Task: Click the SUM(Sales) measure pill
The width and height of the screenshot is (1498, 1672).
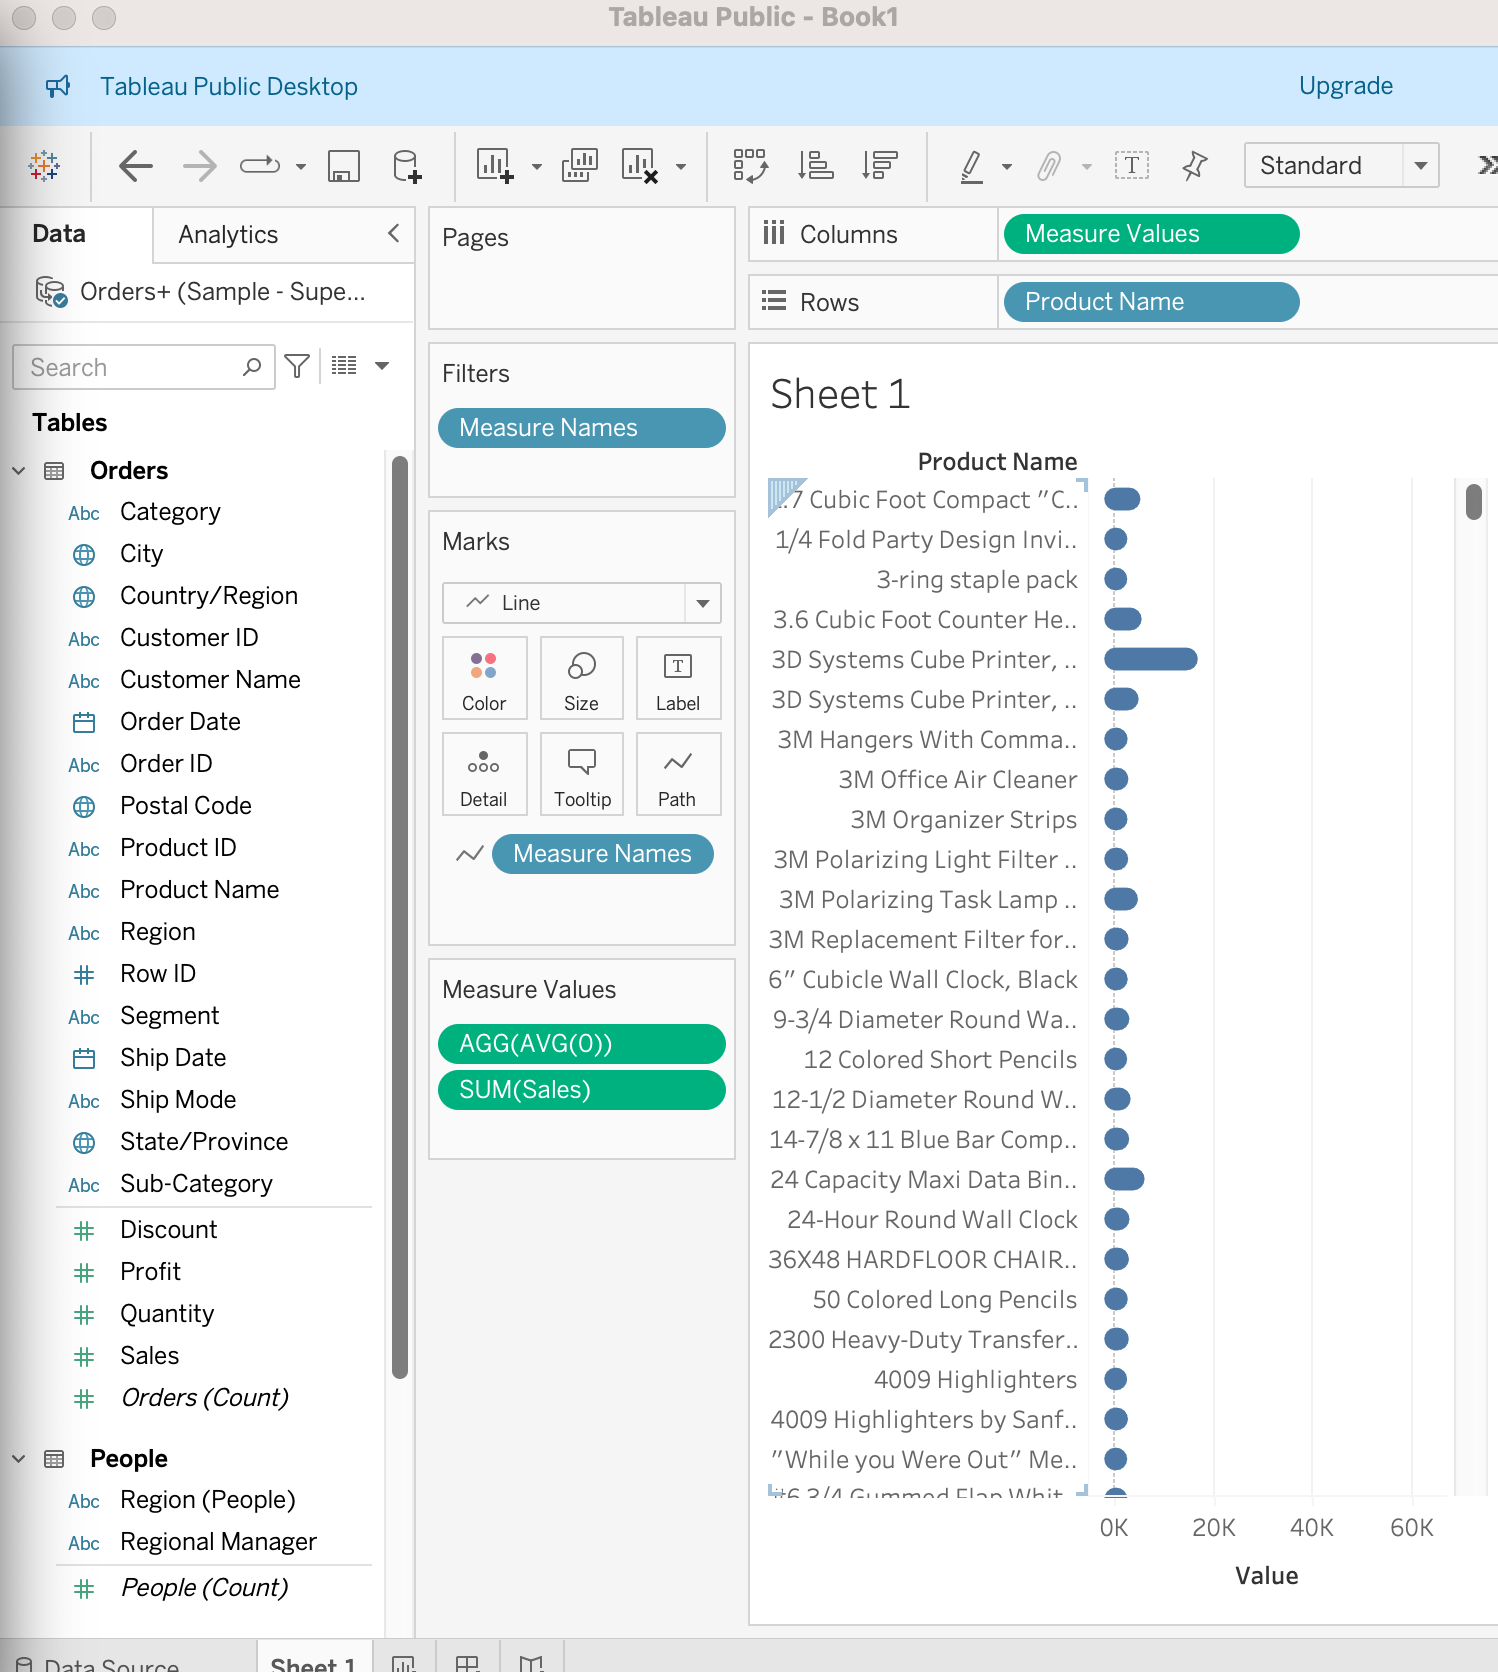Action: (581, 1090)
